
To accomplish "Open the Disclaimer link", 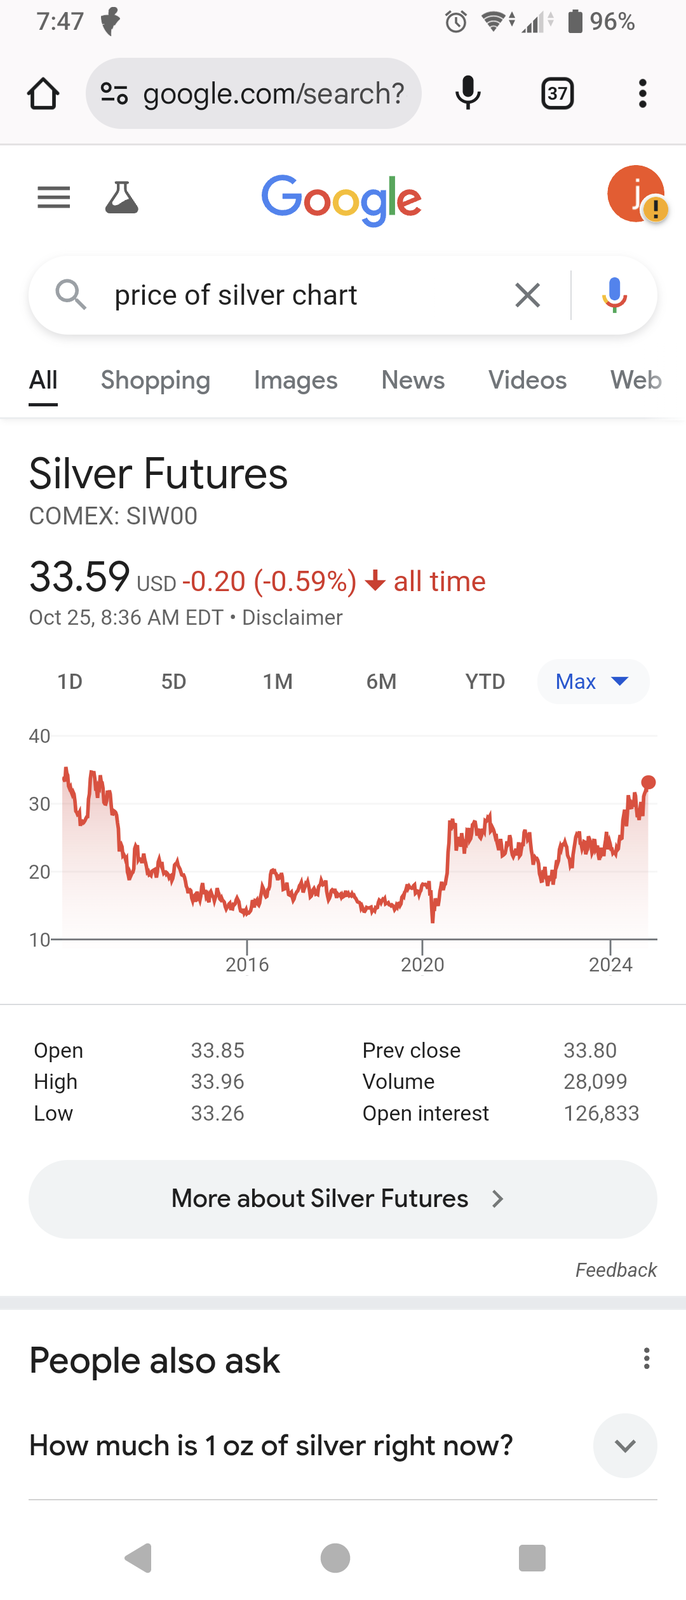I will pyautogui.click(x=292, y=618).
